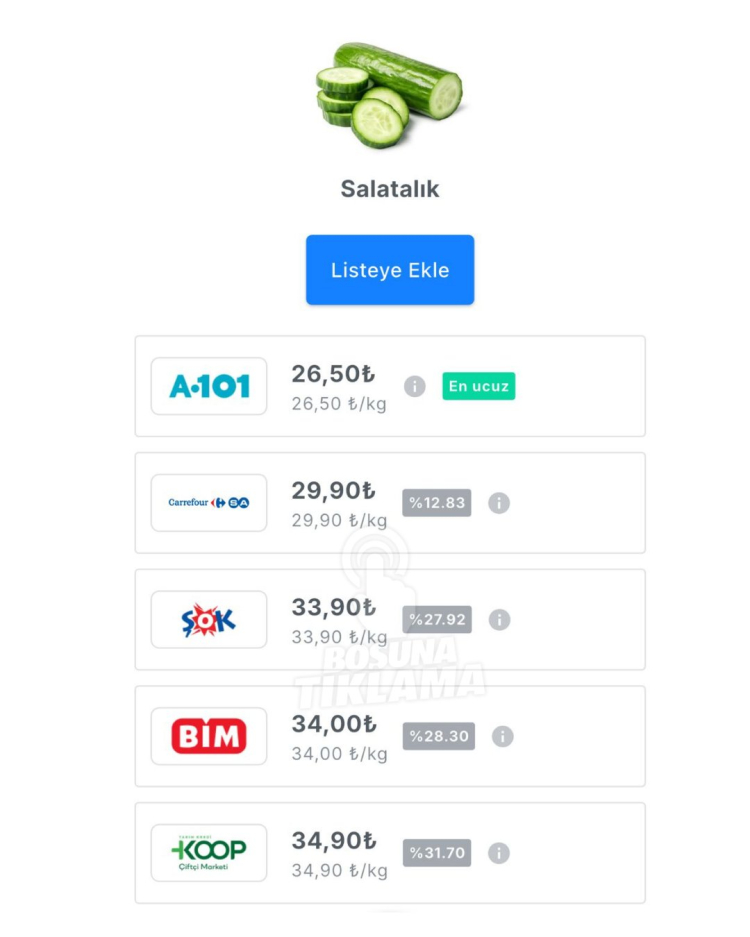Click the Salatalık product title
750x937 pixels.
390,189
